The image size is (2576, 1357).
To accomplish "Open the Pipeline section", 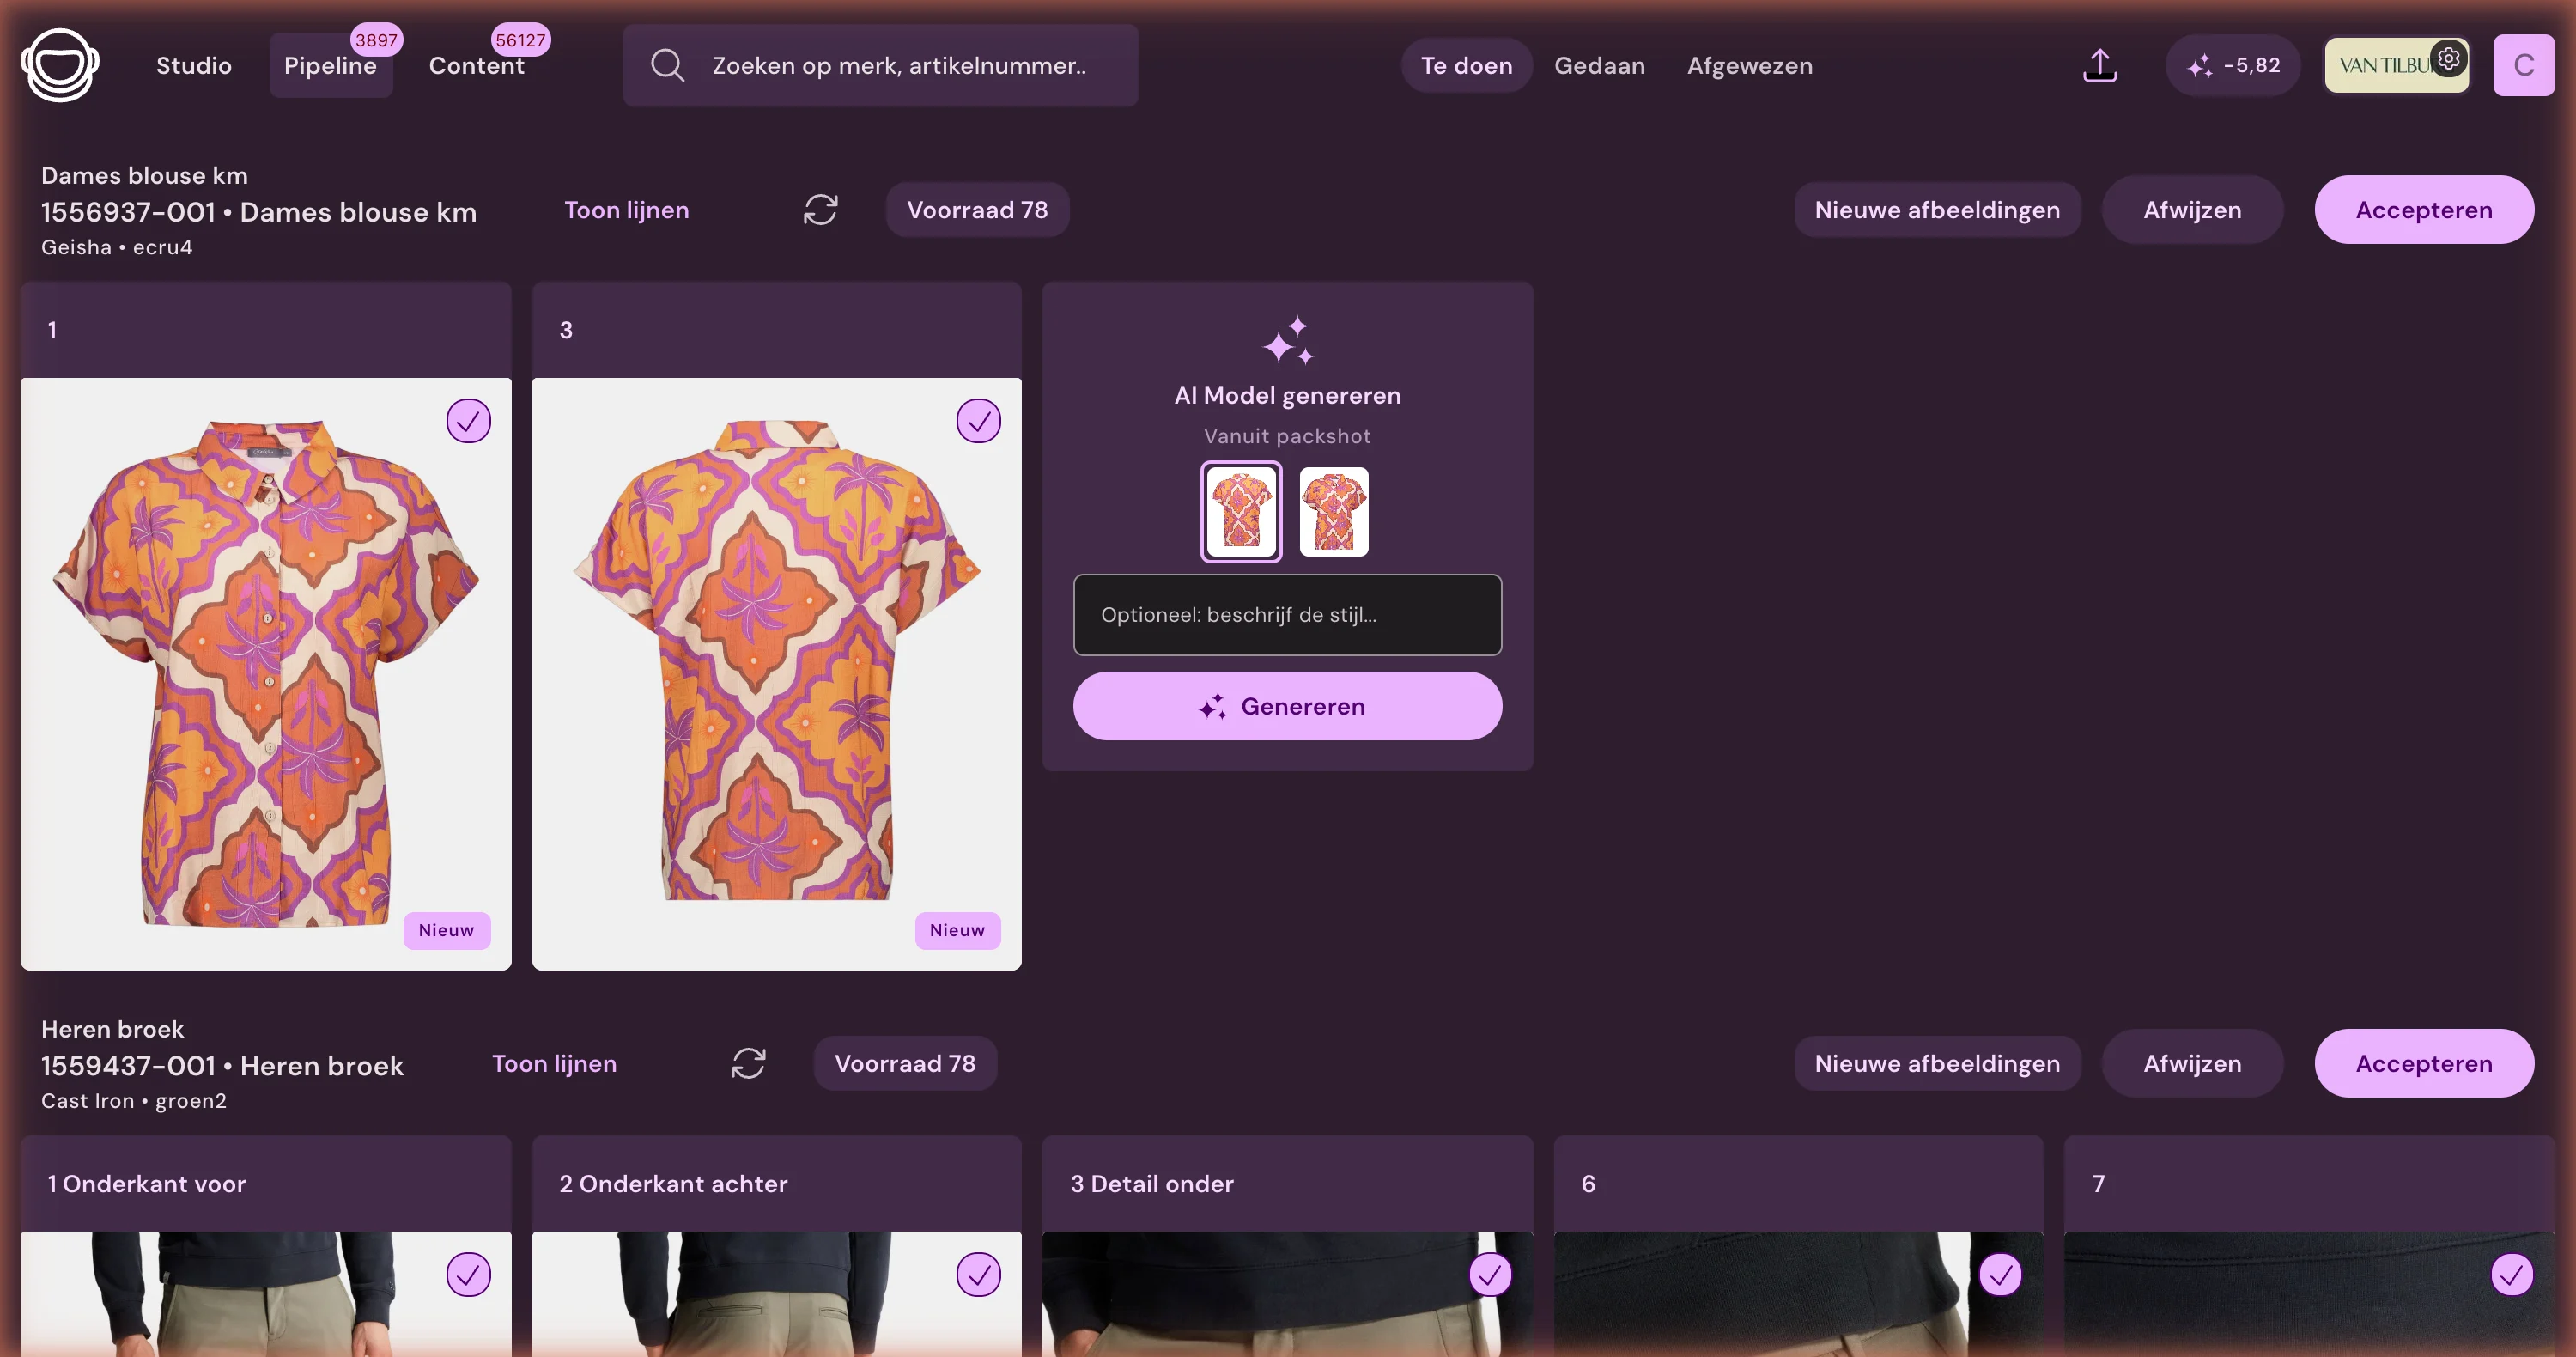I will click(x=330, y=66).
